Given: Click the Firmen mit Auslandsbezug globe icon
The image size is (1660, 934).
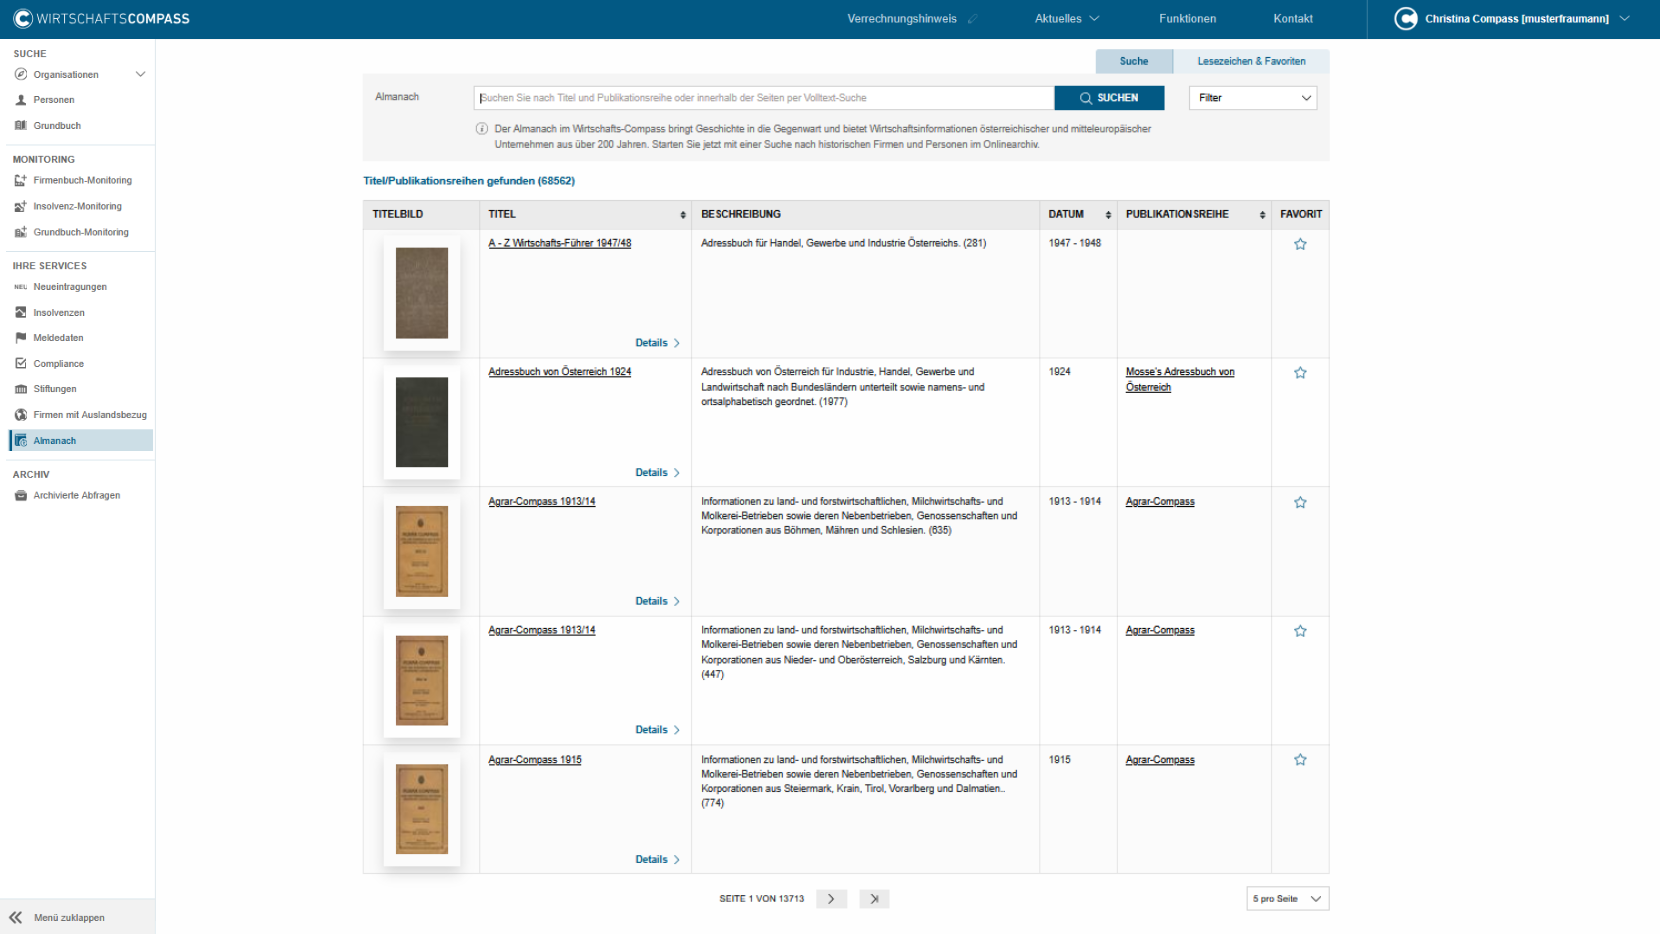Looking at the screenshot, I should point(21,415).
